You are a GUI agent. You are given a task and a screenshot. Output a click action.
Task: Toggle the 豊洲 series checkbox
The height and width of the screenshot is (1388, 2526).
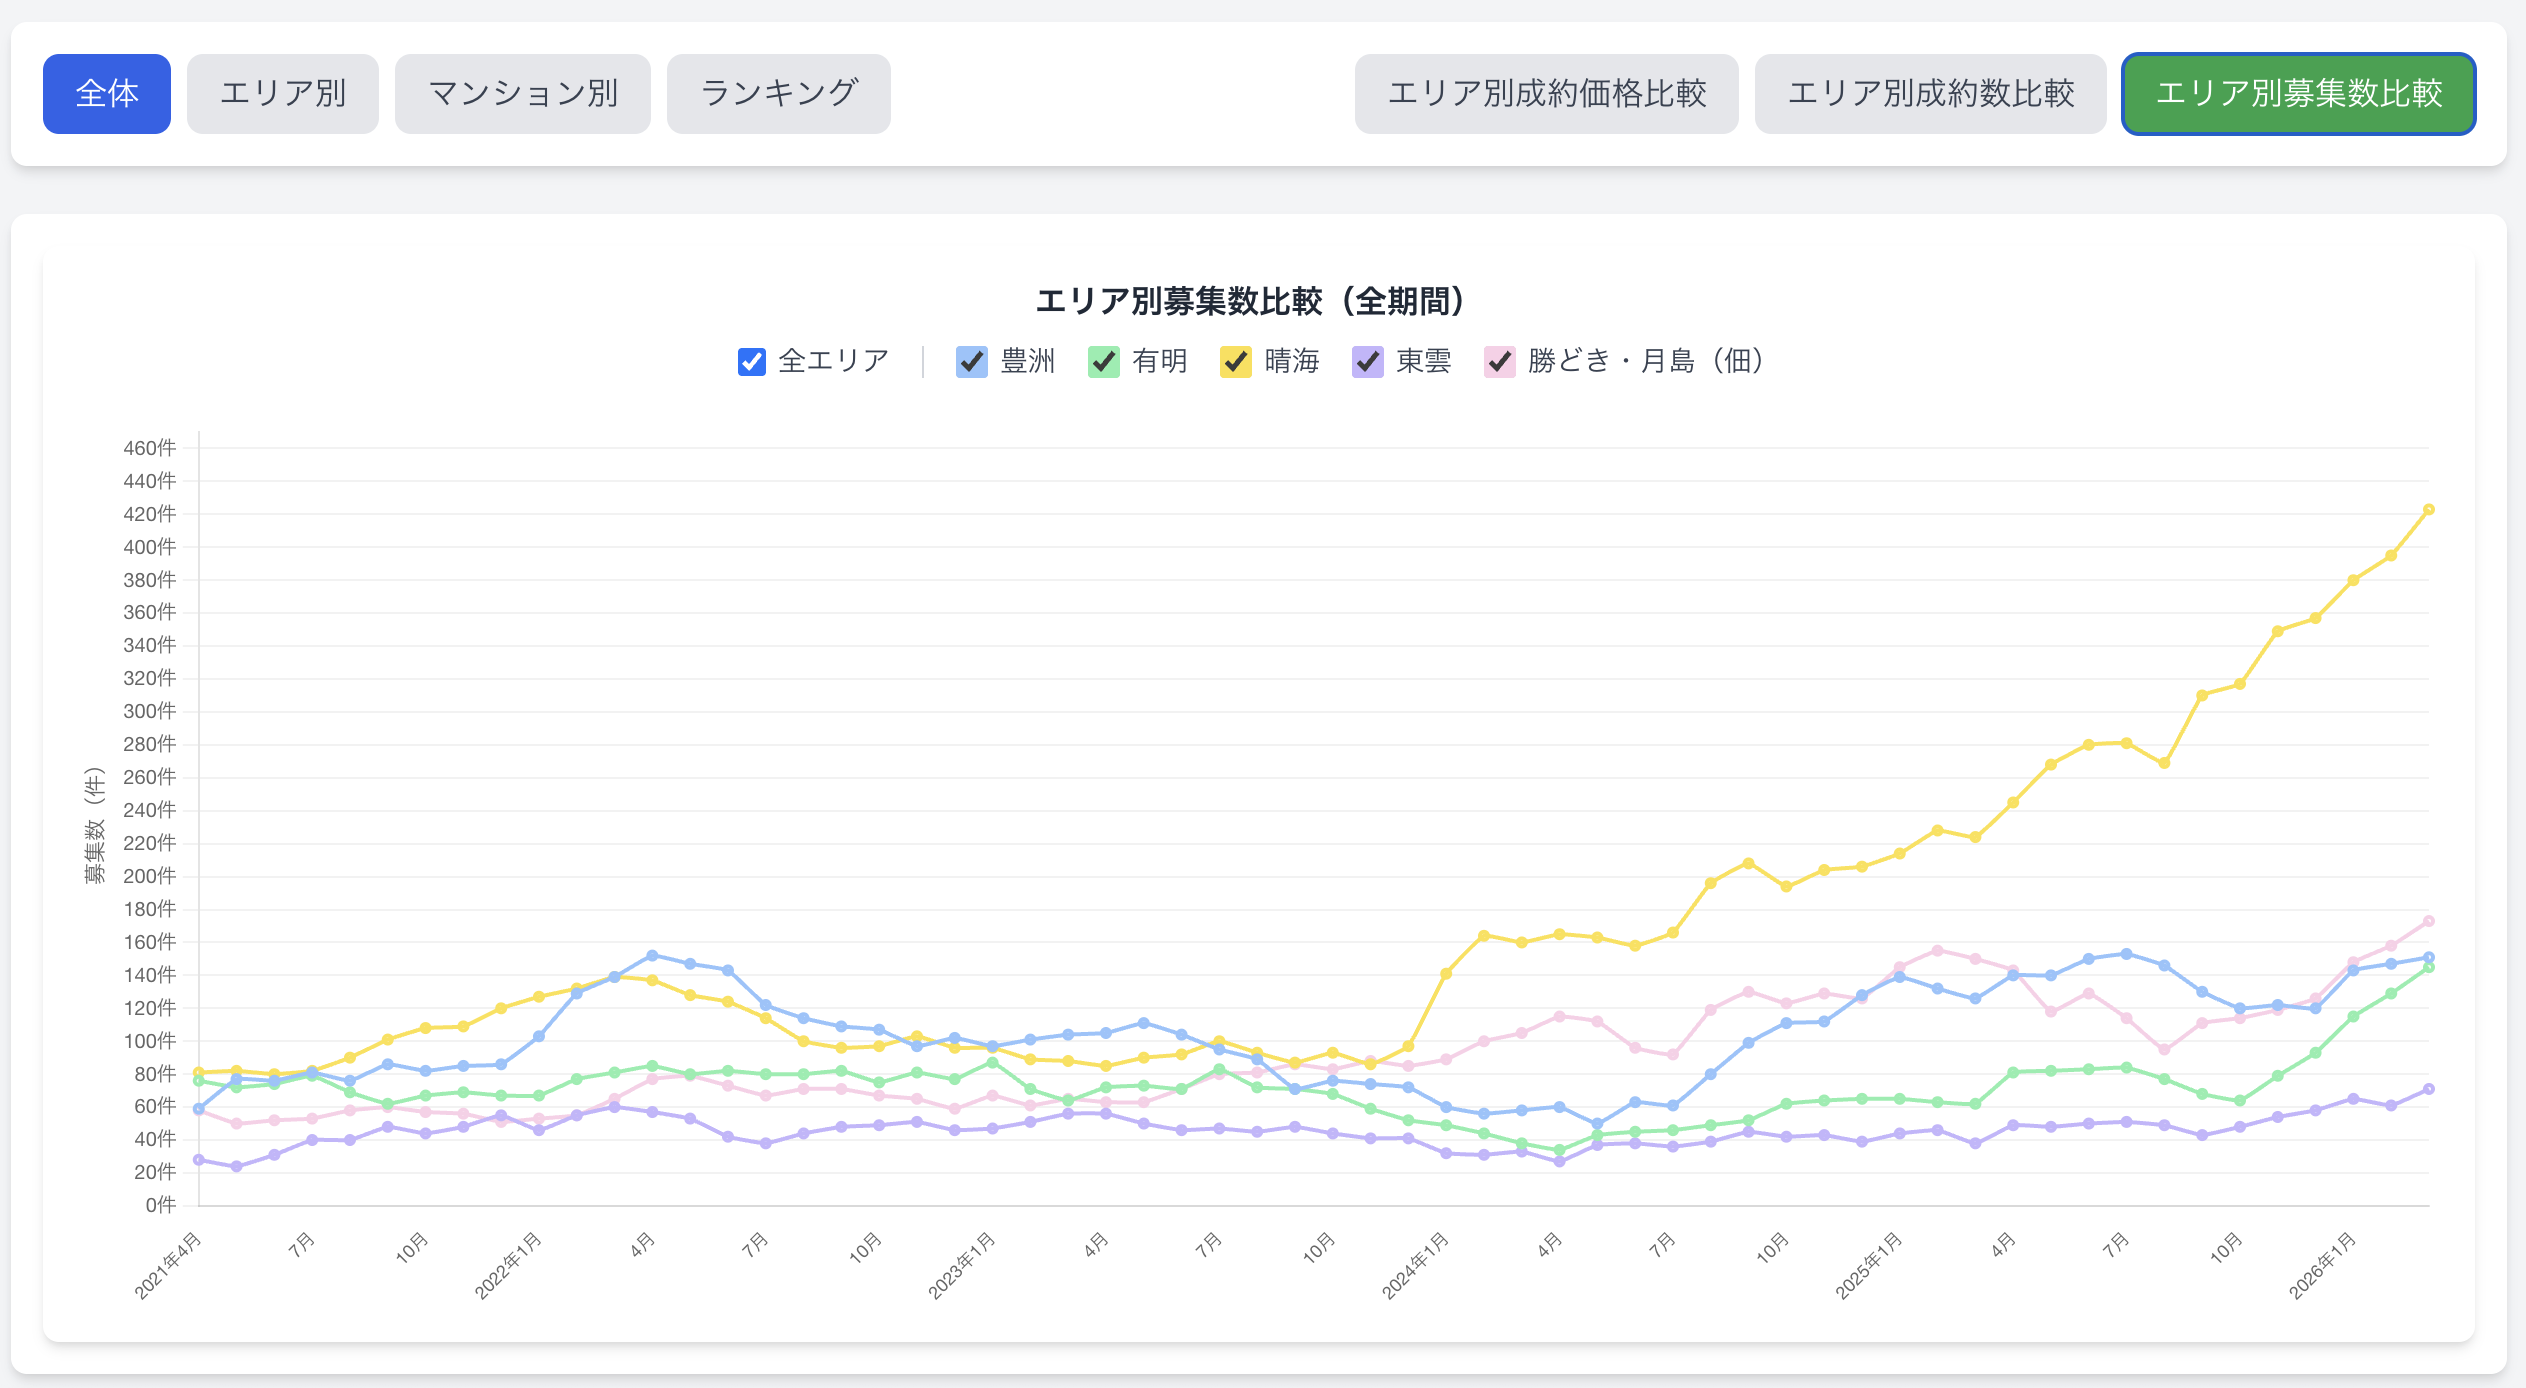point(971,361)
